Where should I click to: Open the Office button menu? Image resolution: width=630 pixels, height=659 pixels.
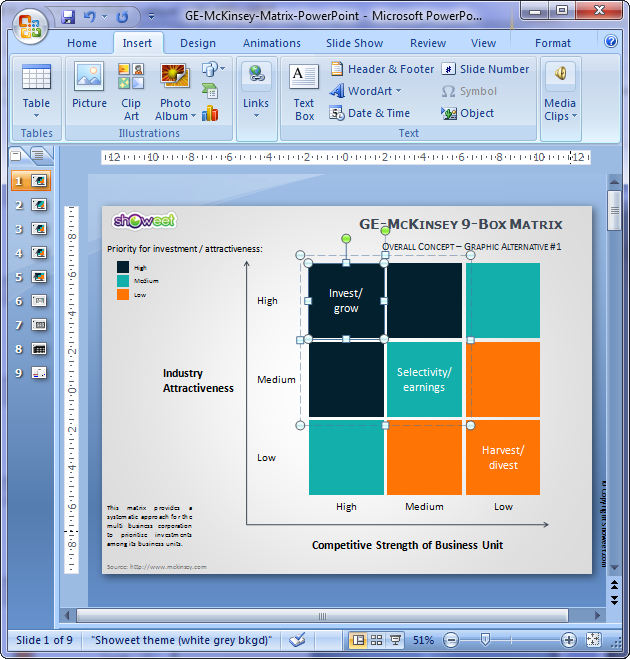(29, 26)
